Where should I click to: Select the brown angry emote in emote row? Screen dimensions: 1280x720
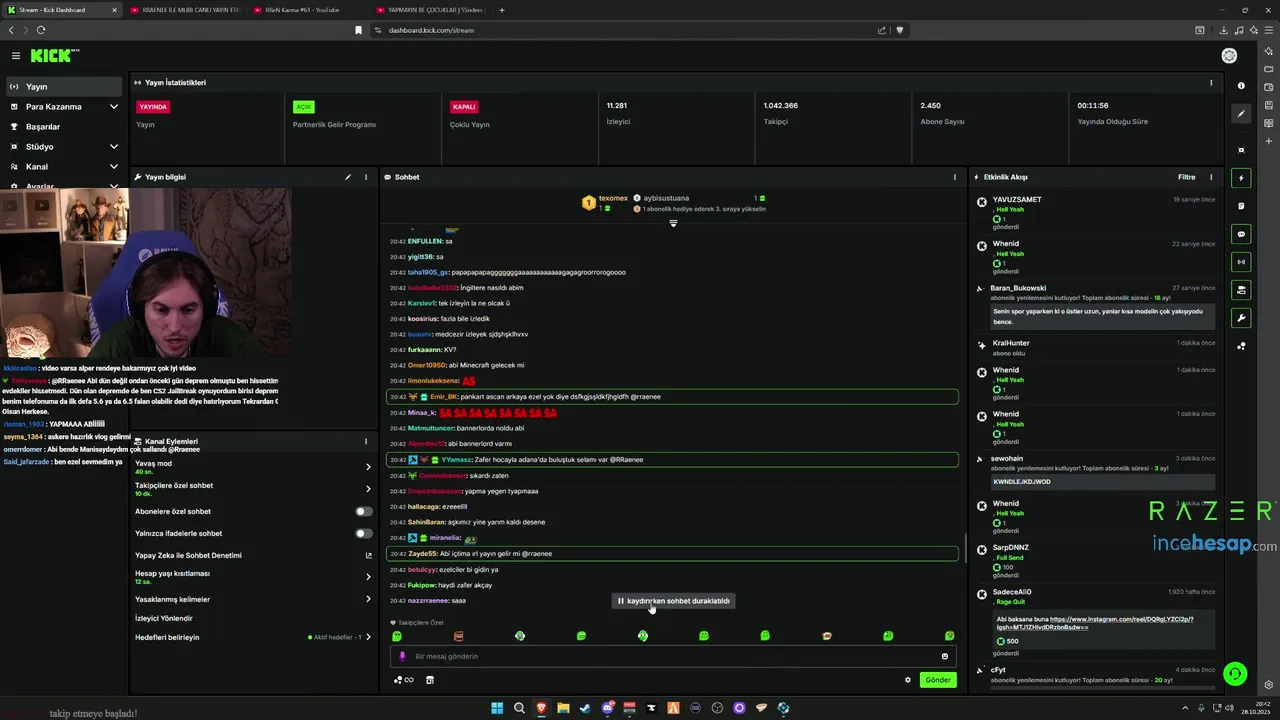click(x=458, y=636)
